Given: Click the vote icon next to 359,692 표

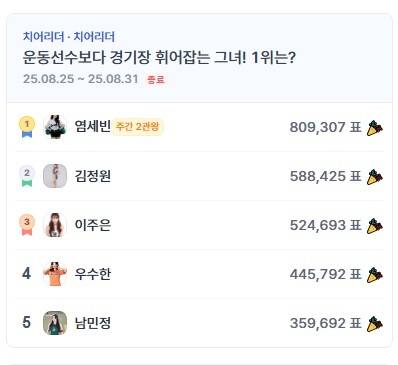Looking at the screenshot, I should 375,324.
